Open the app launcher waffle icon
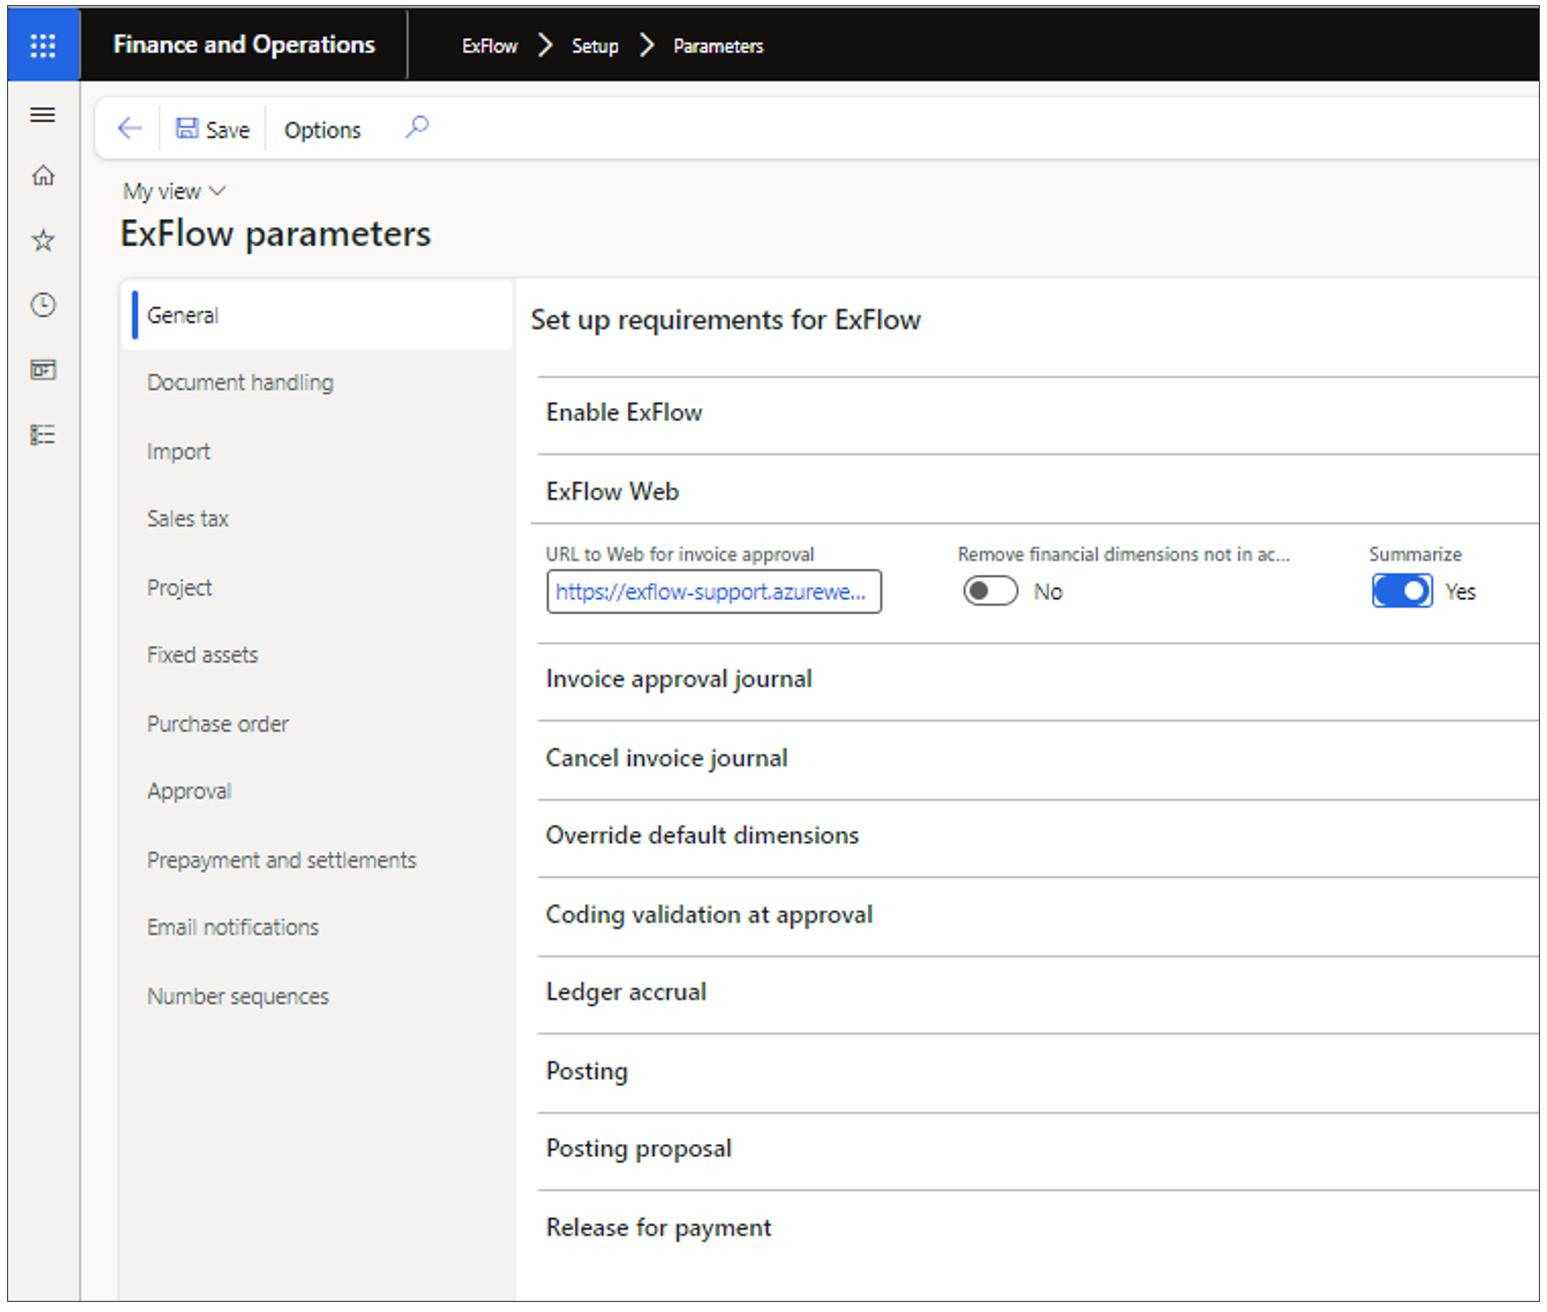Screen dimensions: 1547x1312 point(43,45)
